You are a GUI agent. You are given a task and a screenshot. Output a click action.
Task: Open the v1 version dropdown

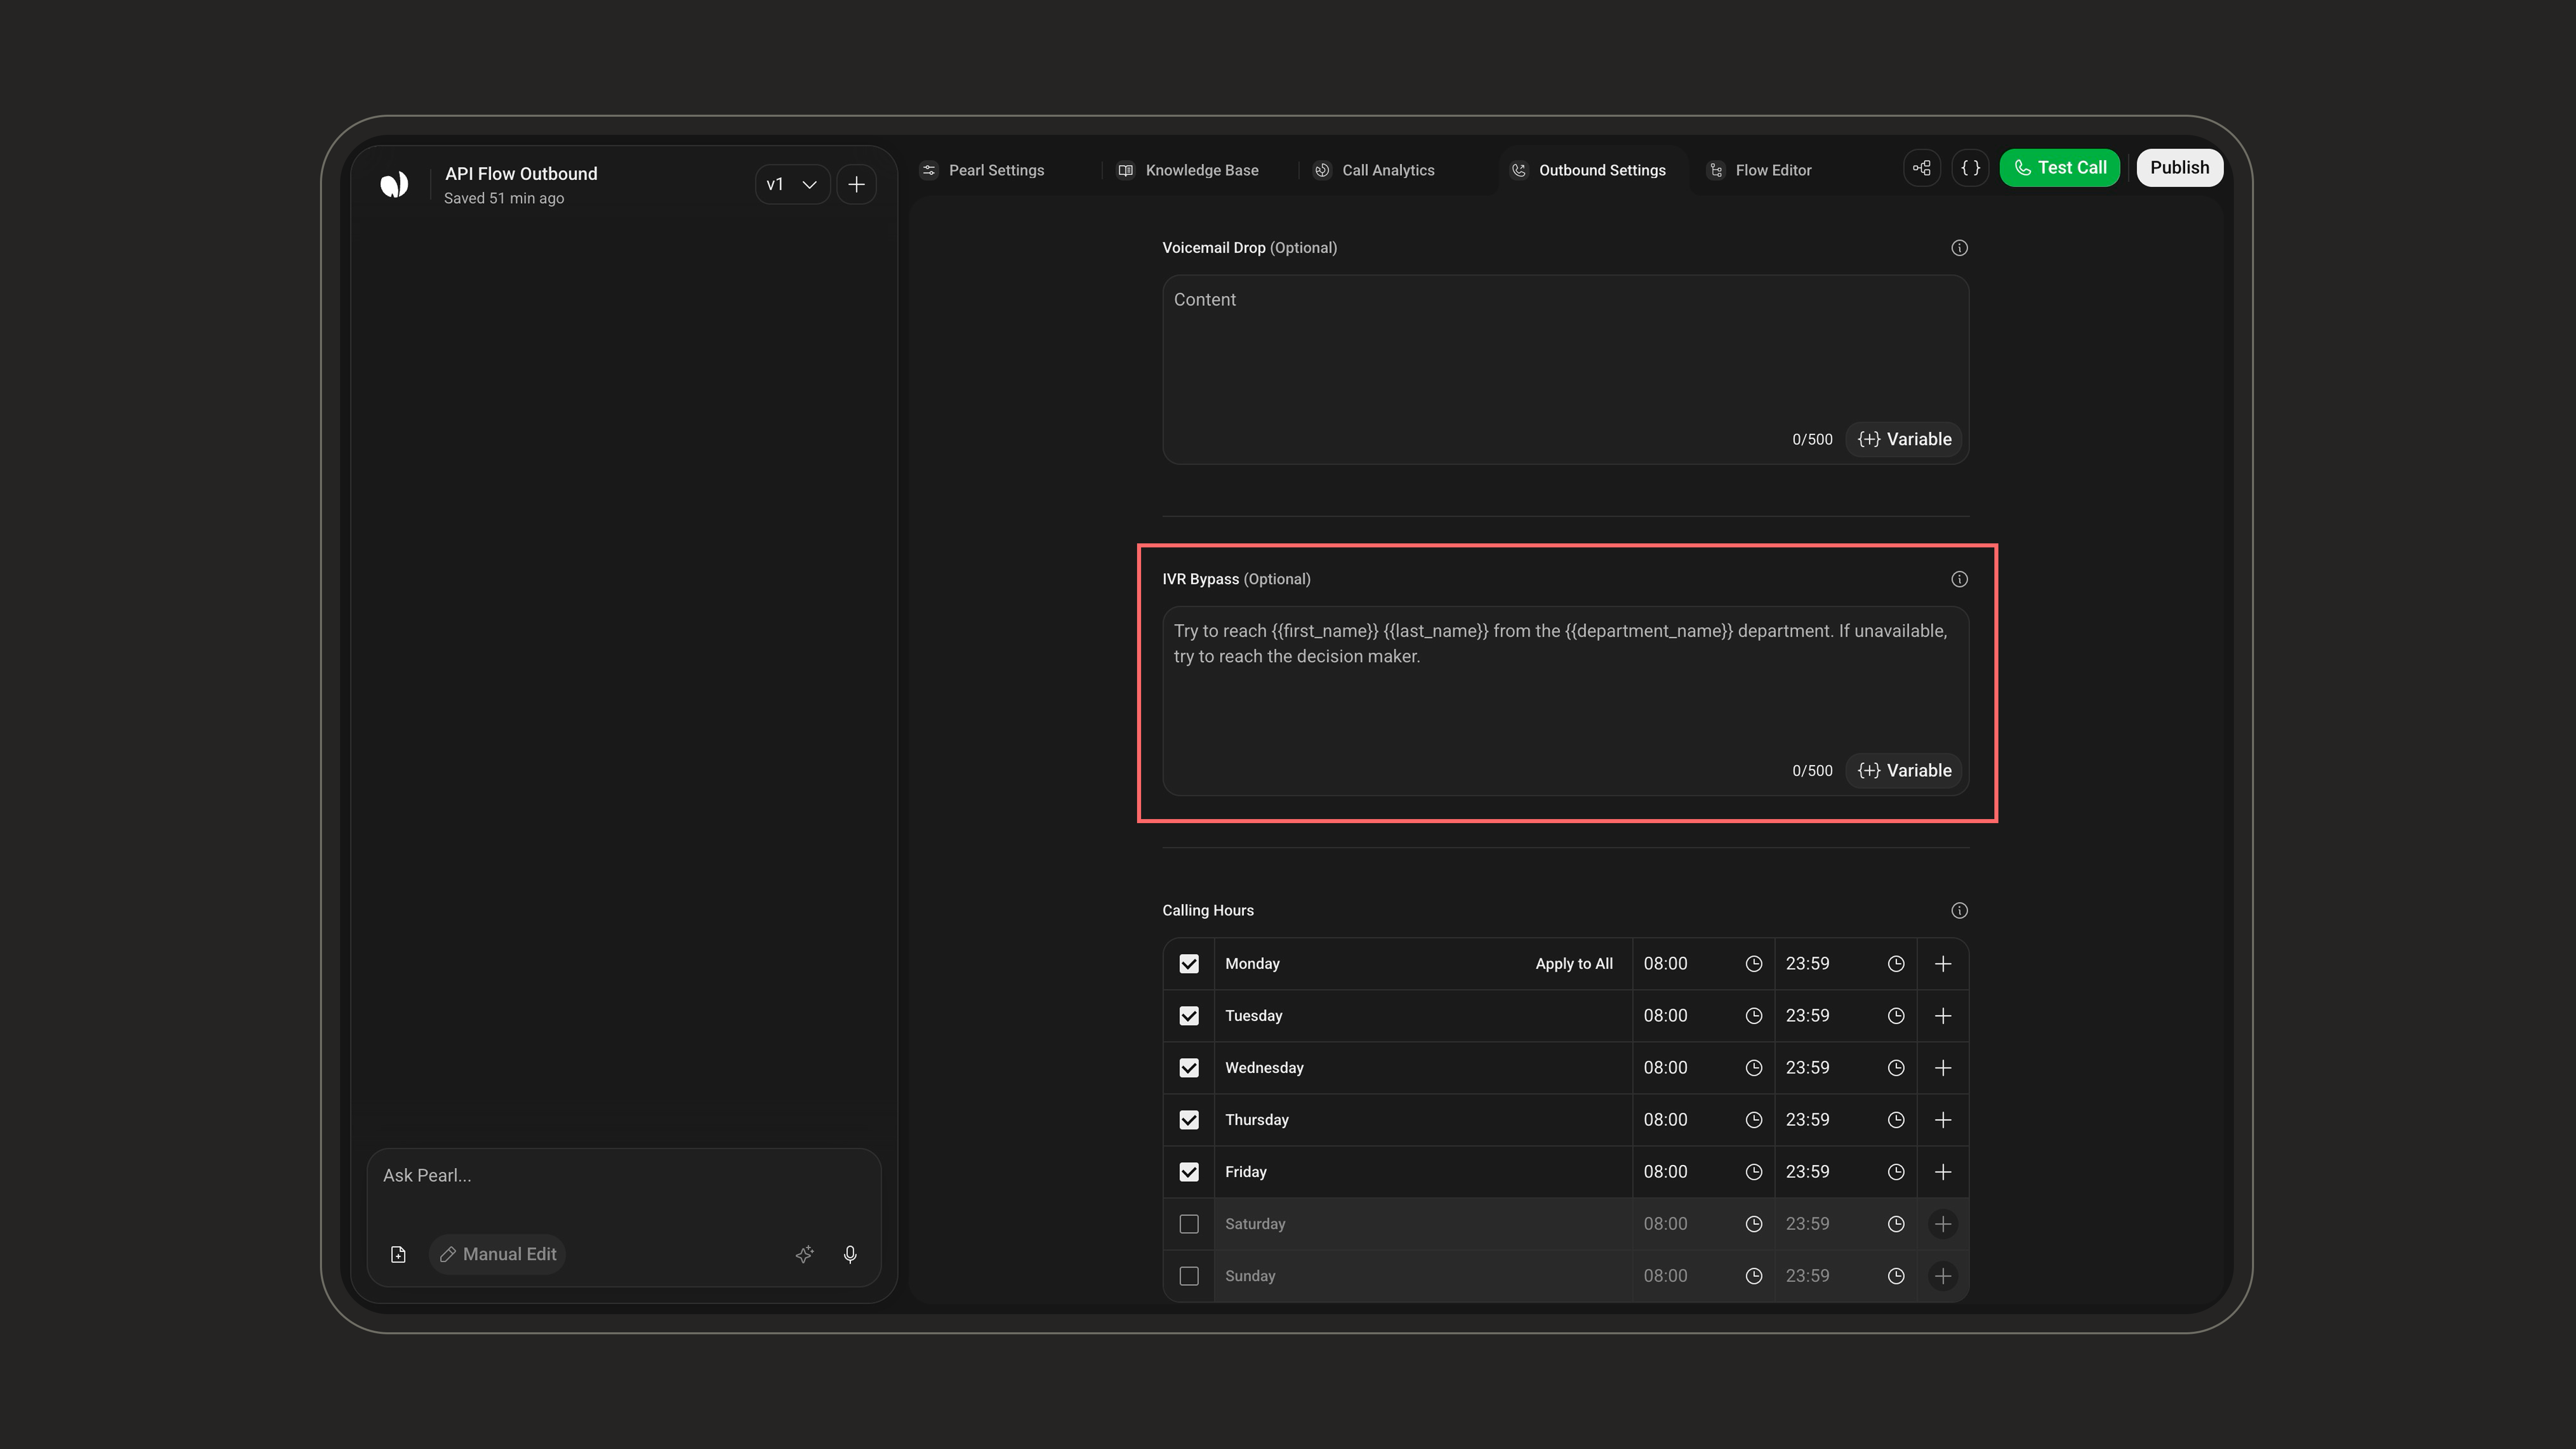792,184
